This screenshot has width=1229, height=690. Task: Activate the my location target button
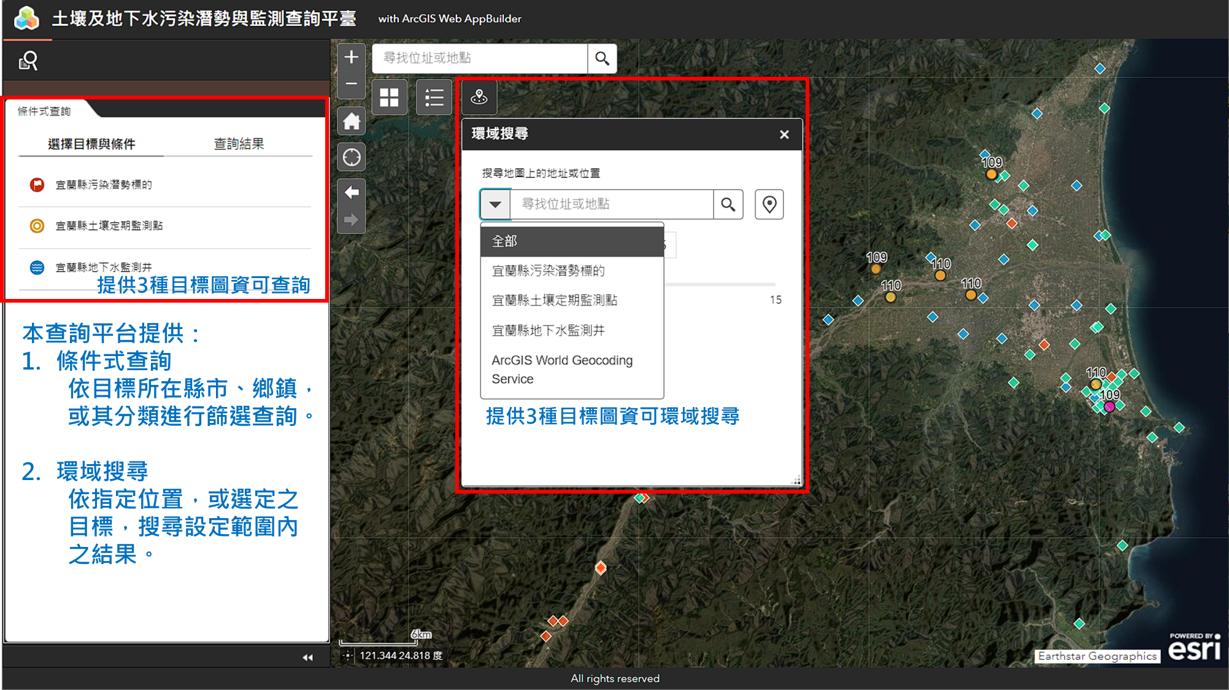pos(351,158)
